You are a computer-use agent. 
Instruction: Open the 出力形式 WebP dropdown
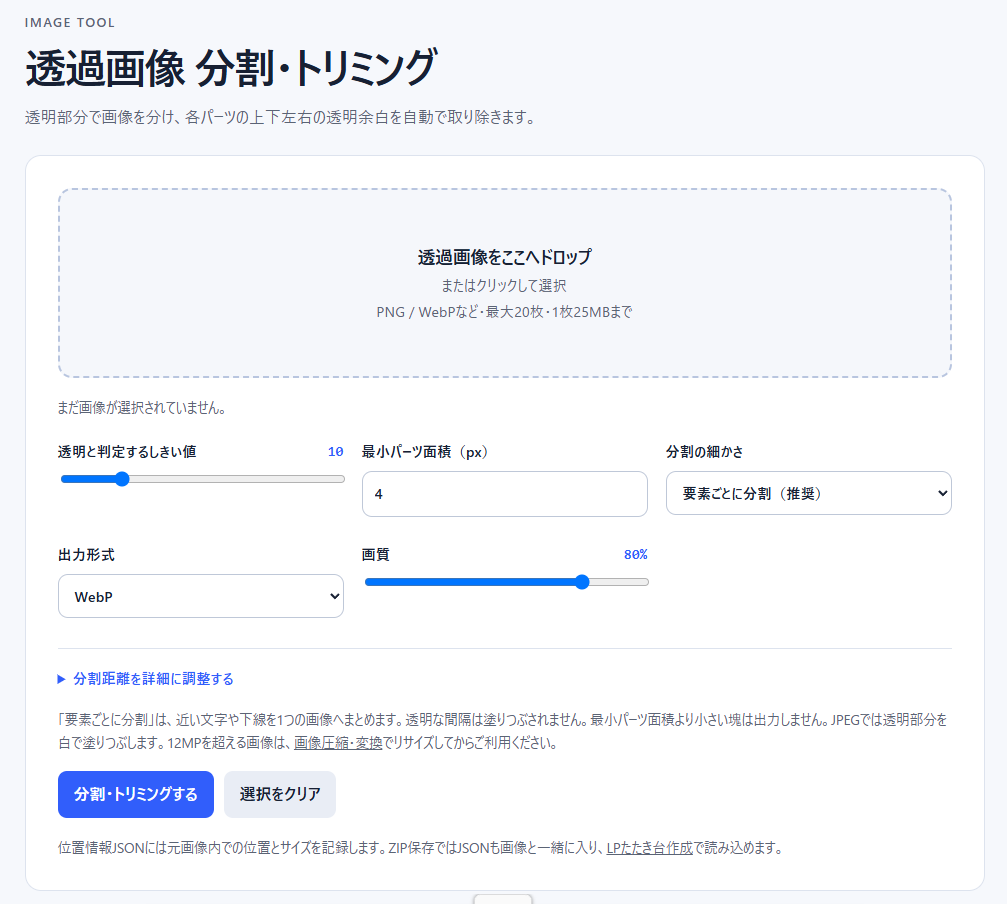tap(201, 596)
